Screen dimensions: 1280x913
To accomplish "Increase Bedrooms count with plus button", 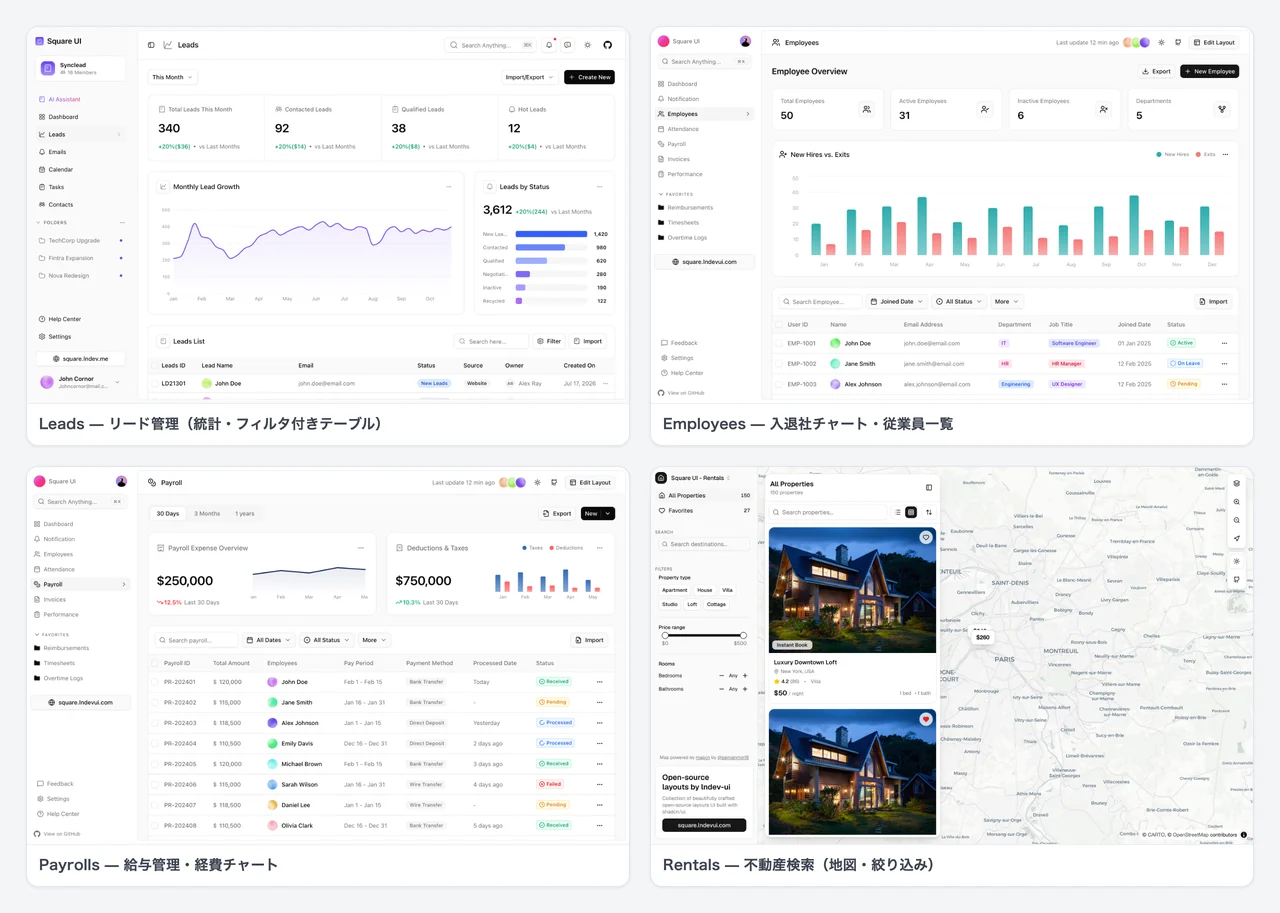I will [746, 675].
